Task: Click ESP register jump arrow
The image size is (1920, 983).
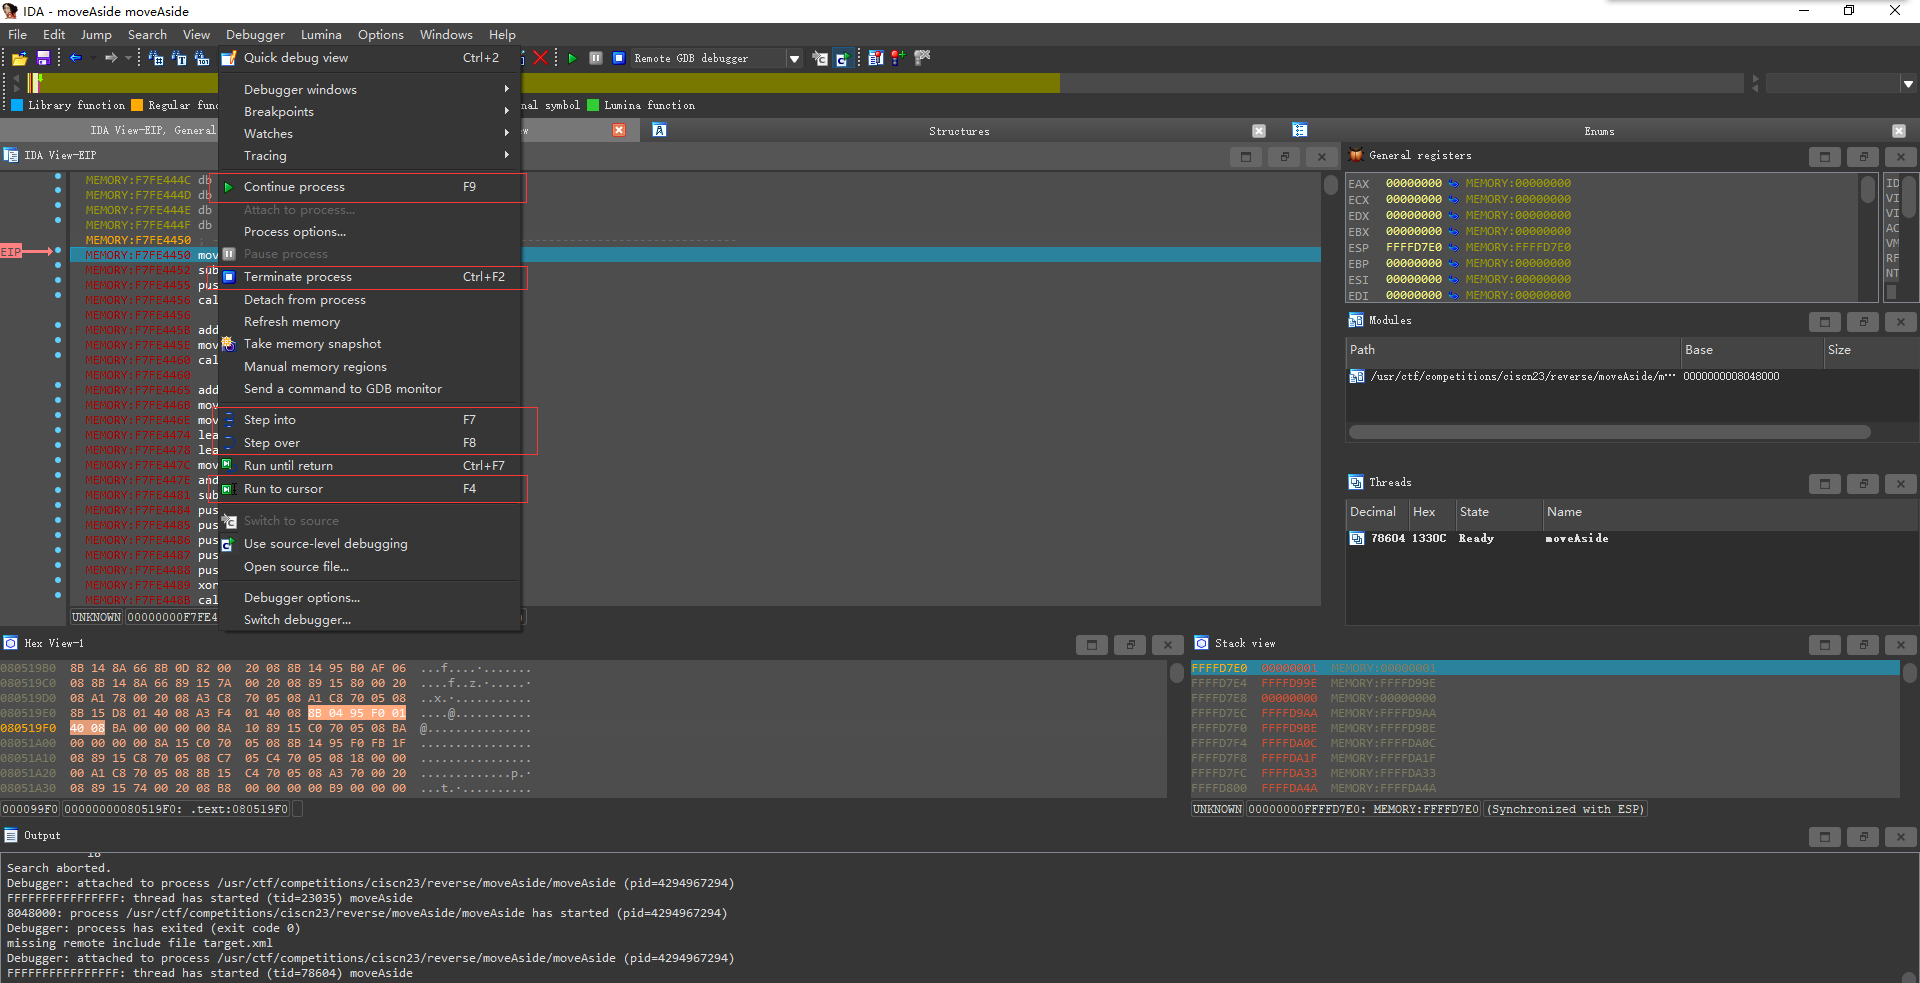Action: point(1454,248)
